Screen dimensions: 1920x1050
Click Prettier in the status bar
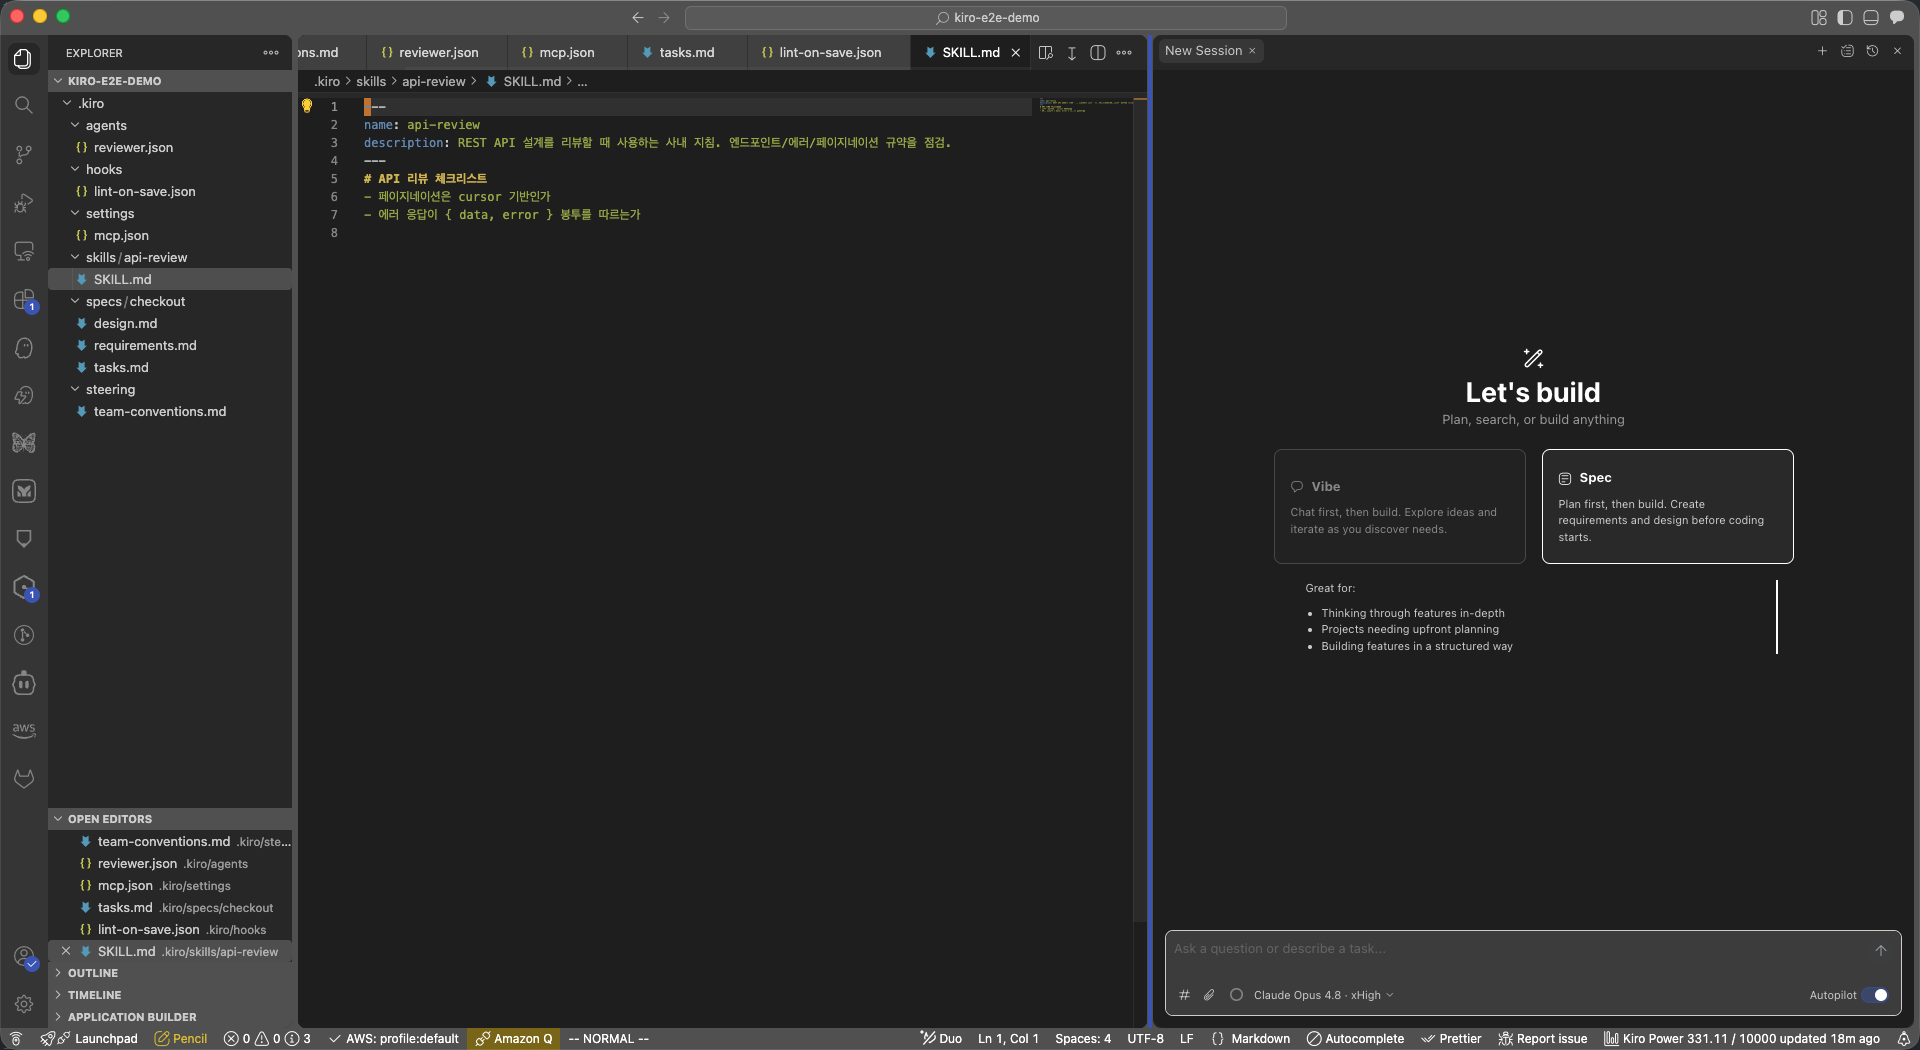pos(1451,1039)
